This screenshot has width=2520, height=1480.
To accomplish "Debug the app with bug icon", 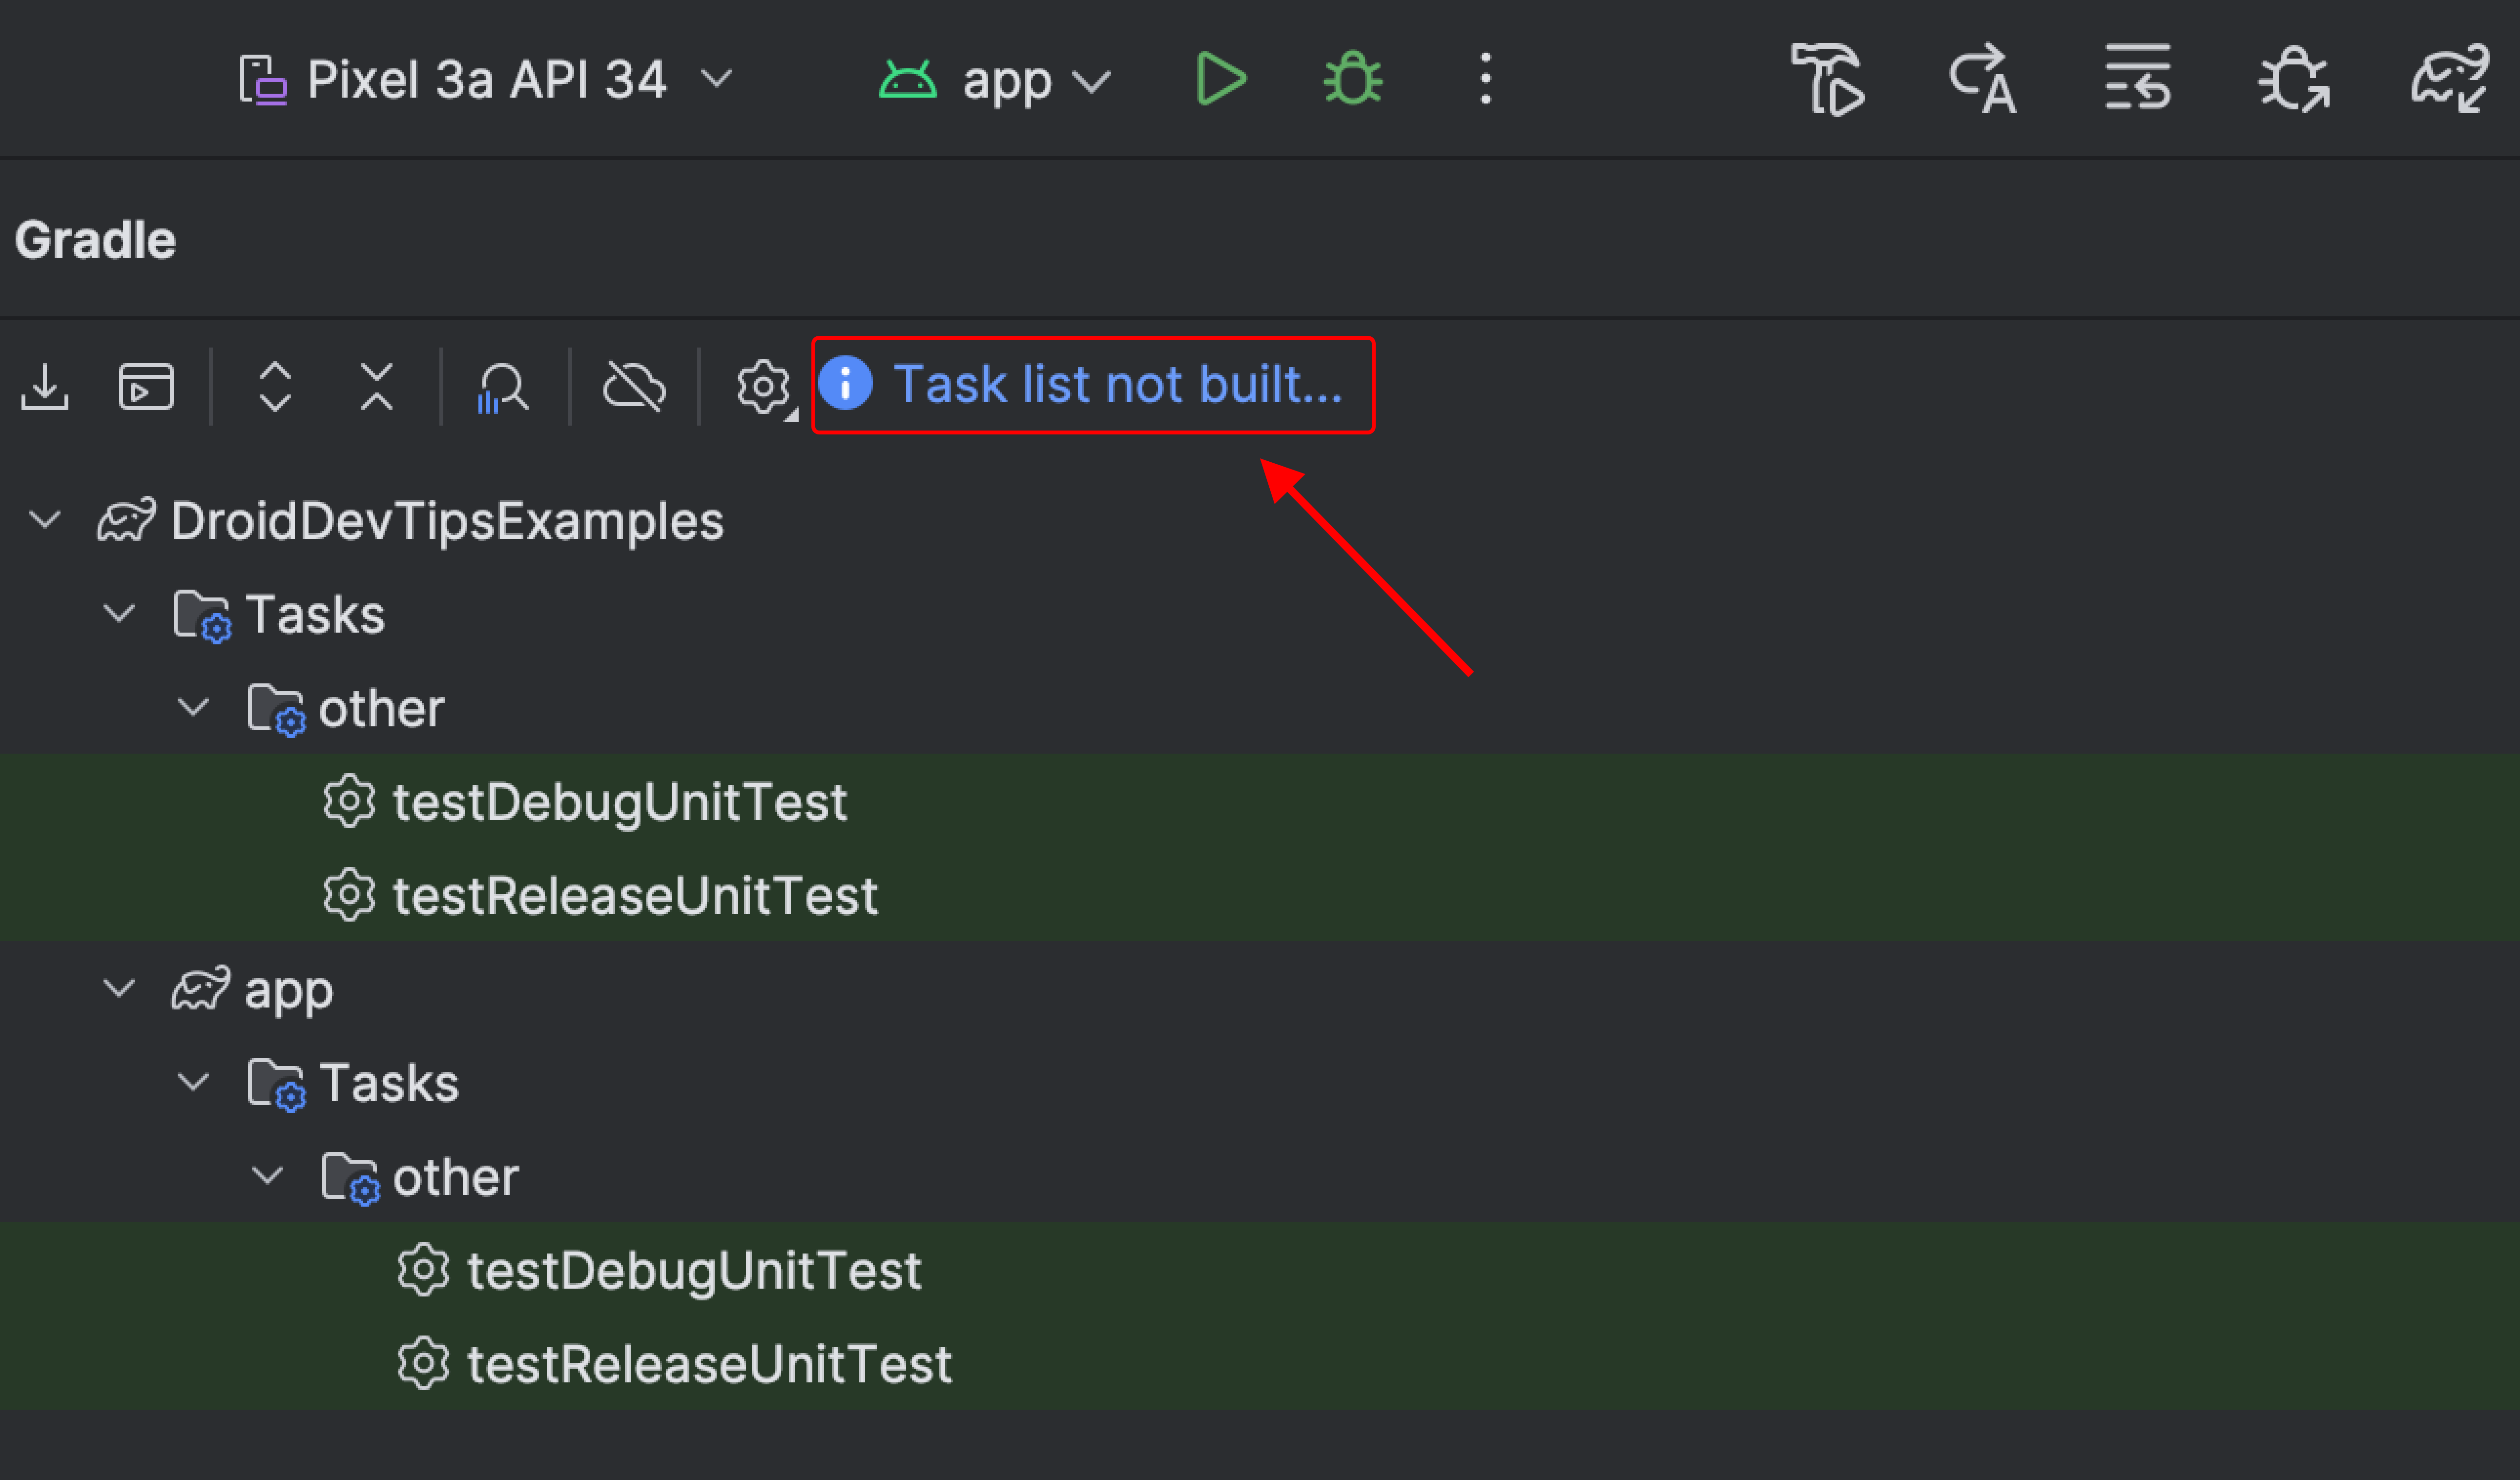I will tap(1353, 79).
